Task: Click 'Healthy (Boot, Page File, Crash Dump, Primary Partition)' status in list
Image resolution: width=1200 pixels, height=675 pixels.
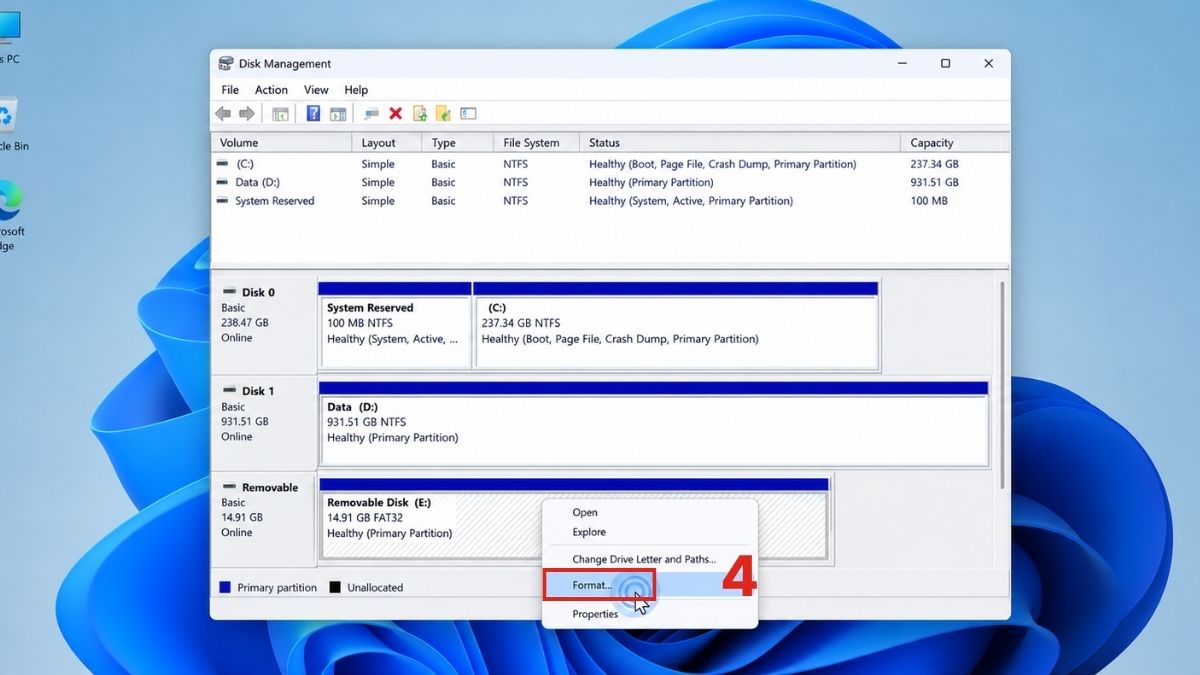Action: [722, 164]
